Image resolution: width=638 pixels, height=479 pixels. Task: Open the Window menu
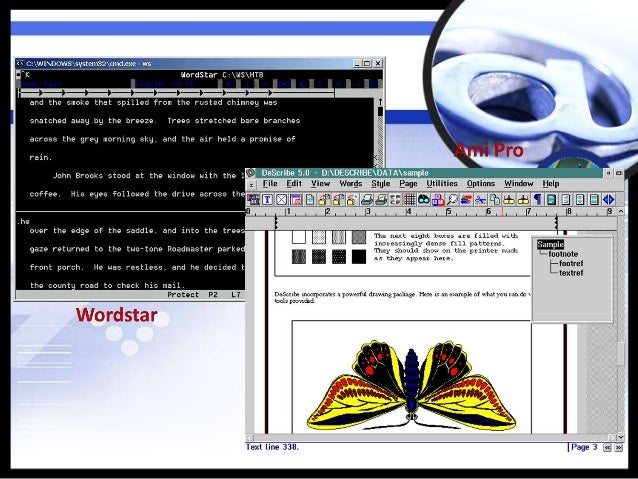click(x=519, y=184)
